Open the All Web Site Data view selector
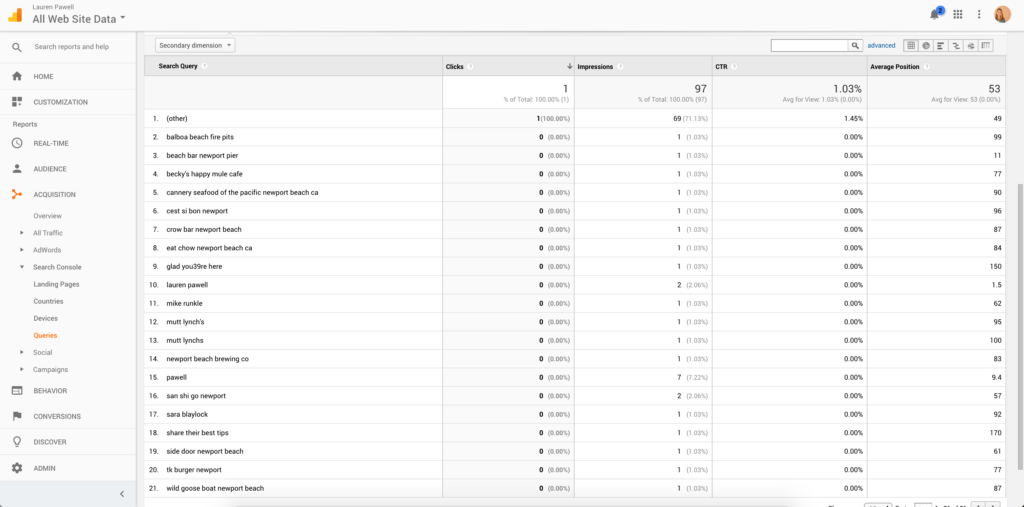 78,19
